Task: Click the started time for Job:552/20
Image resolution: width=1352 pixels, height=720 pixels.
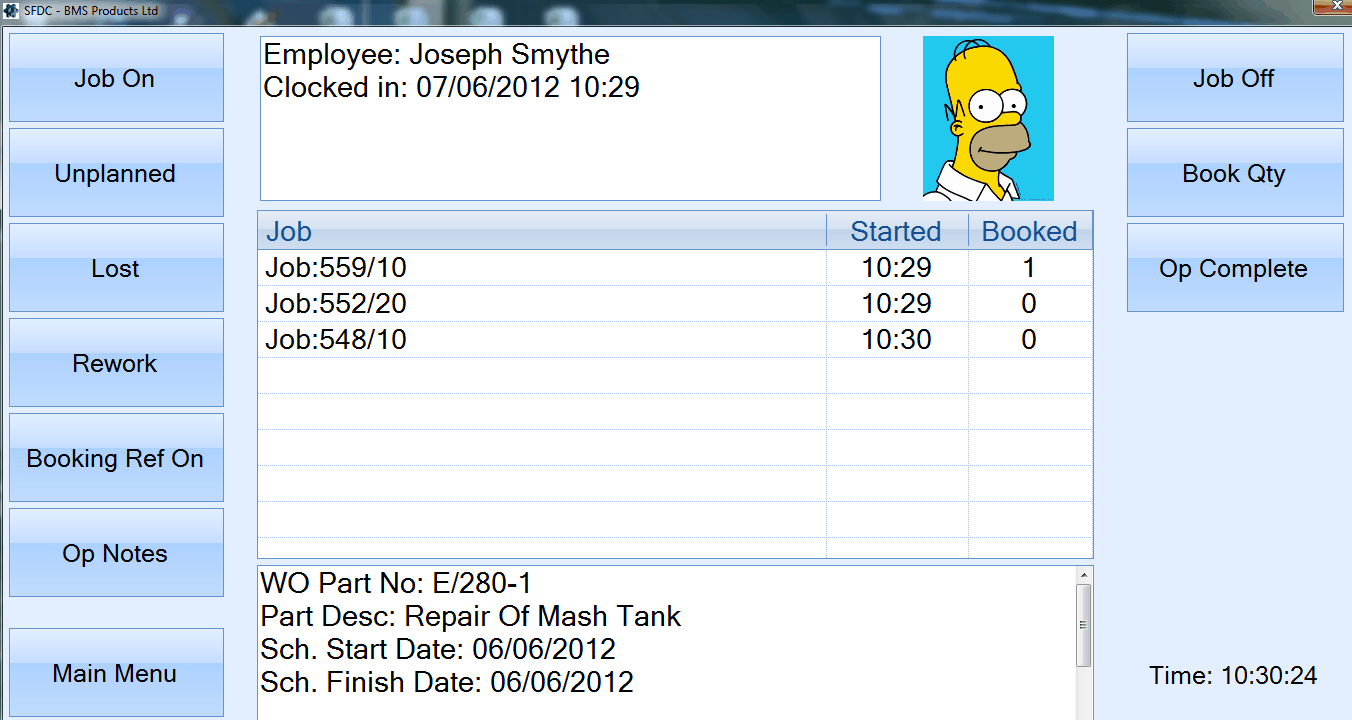Action: coord(897,304)
